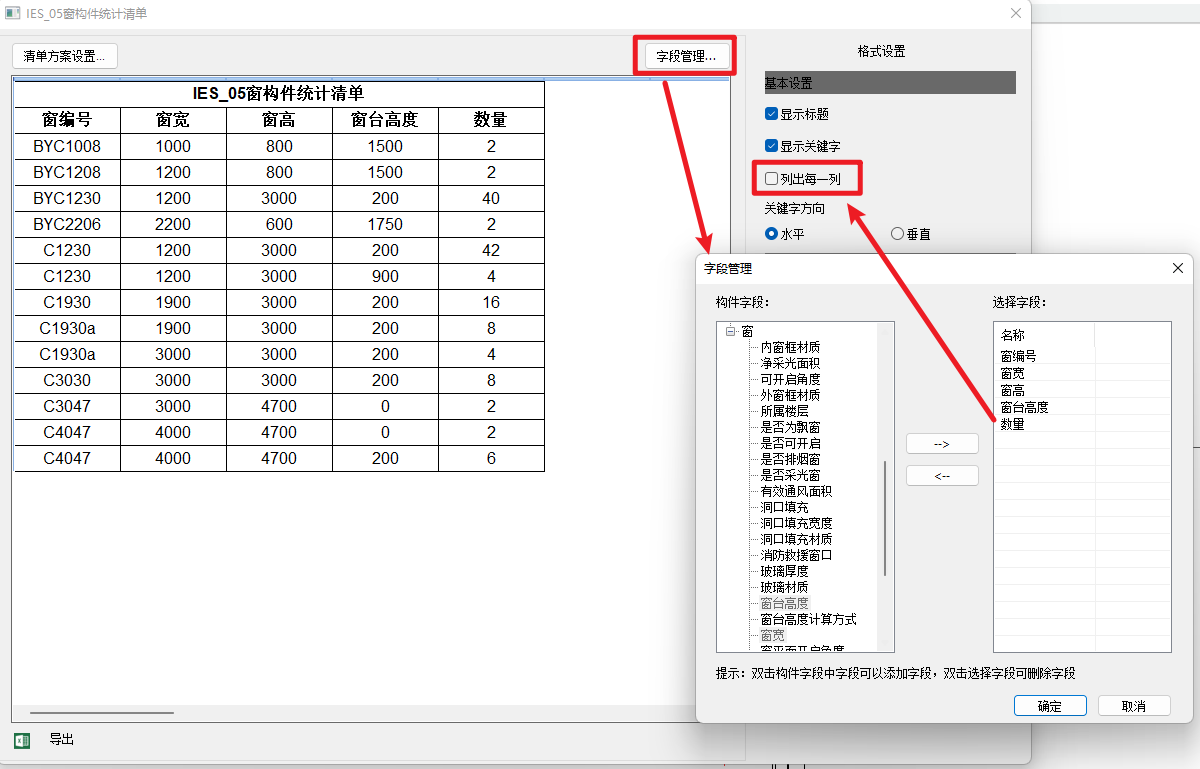This screenshot has width=1200, height=769.
Task: Open 字段管理 button
Action: (686, 56)
